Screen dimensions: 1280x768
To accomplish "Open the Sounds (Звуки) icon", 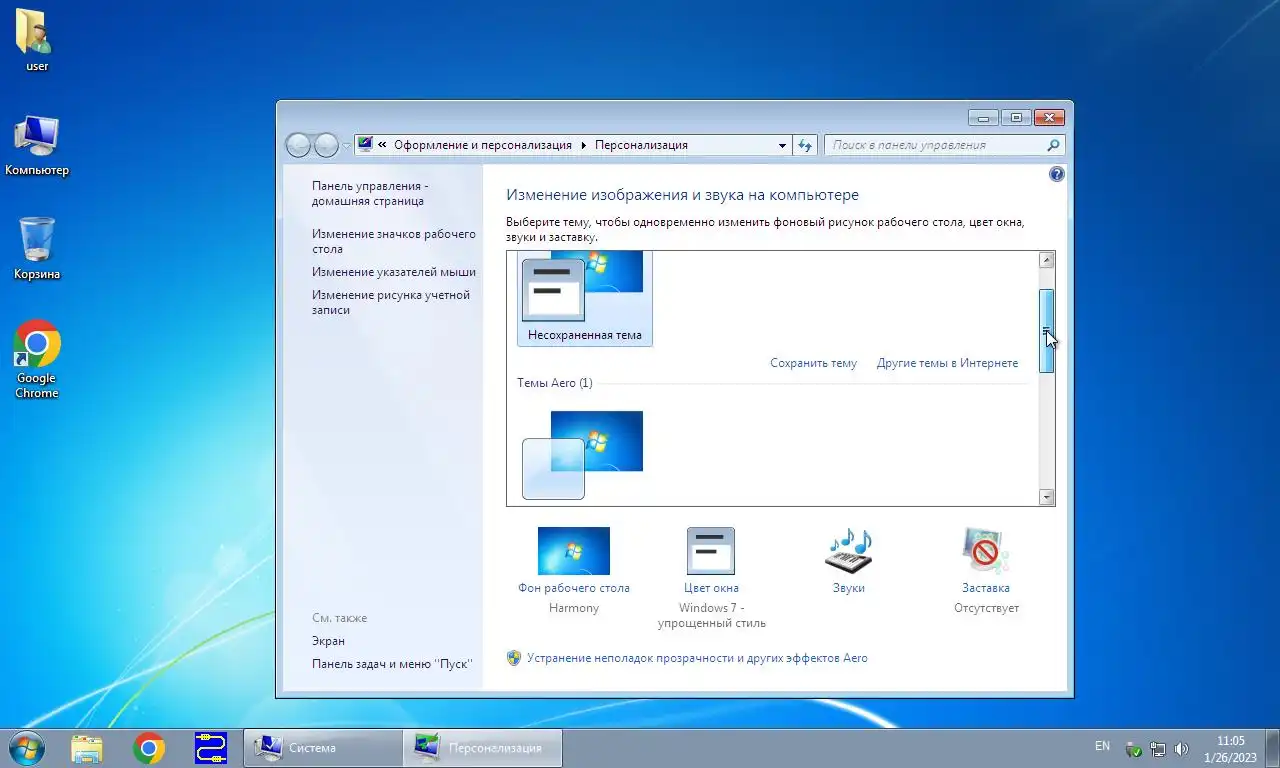I will coord(849,551).
